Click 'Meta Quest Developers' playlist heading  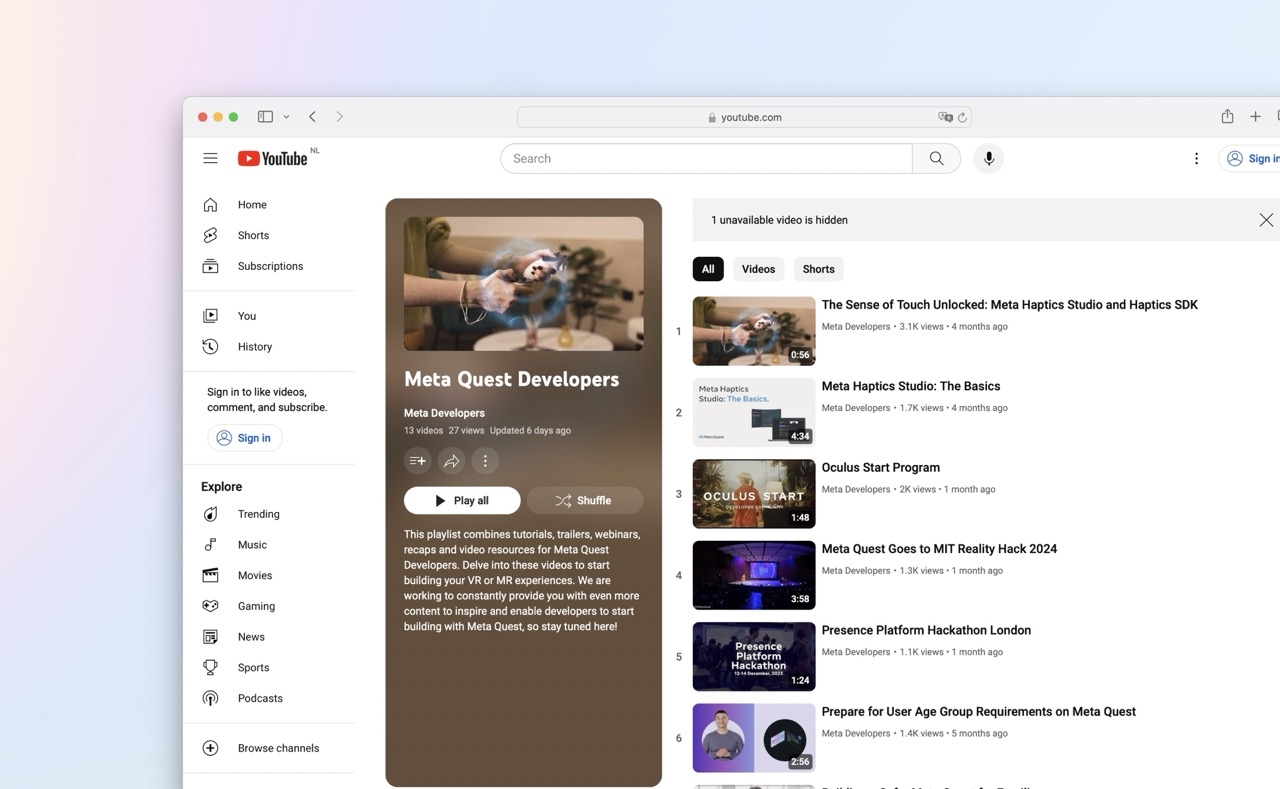(x=512, y=379)
